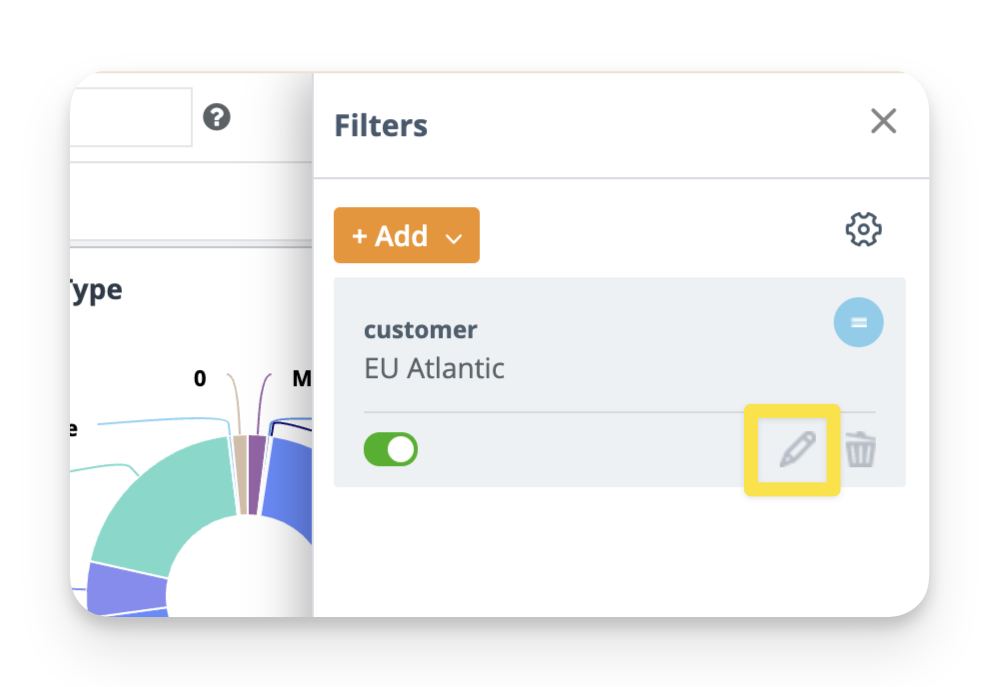Click the Filters panel title
The height and width of the screenshot is (687, 999).
(x=381, y=126)
